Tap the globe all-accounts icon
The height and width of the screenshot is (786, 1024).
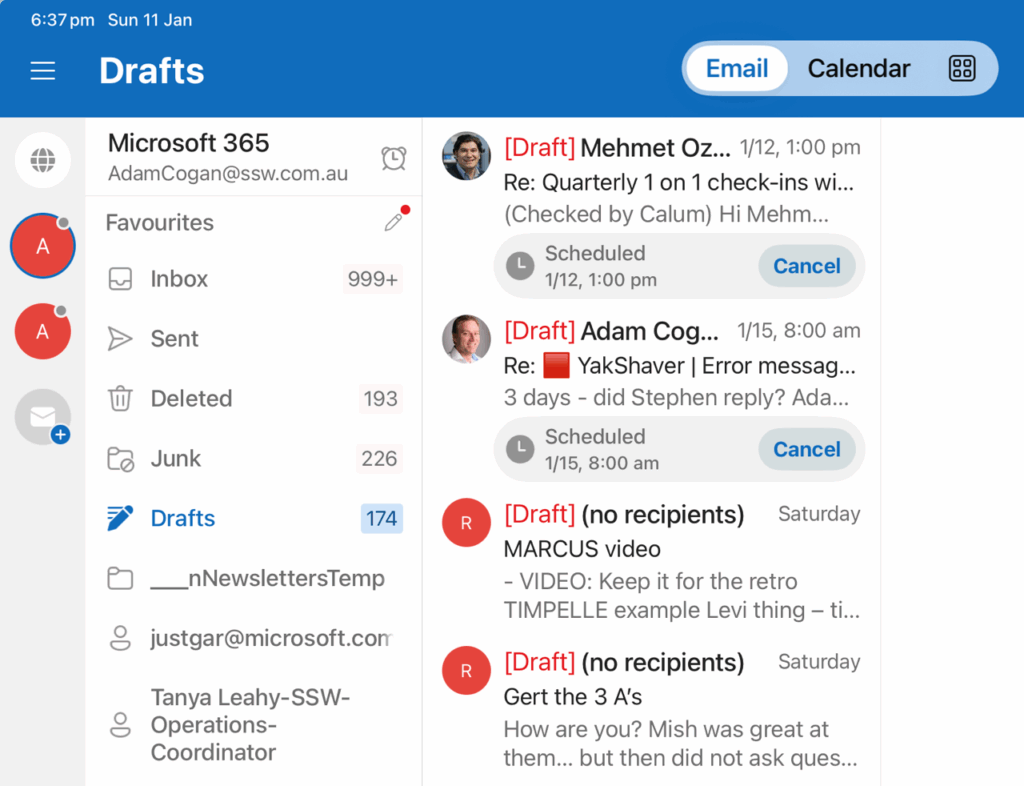43,160
